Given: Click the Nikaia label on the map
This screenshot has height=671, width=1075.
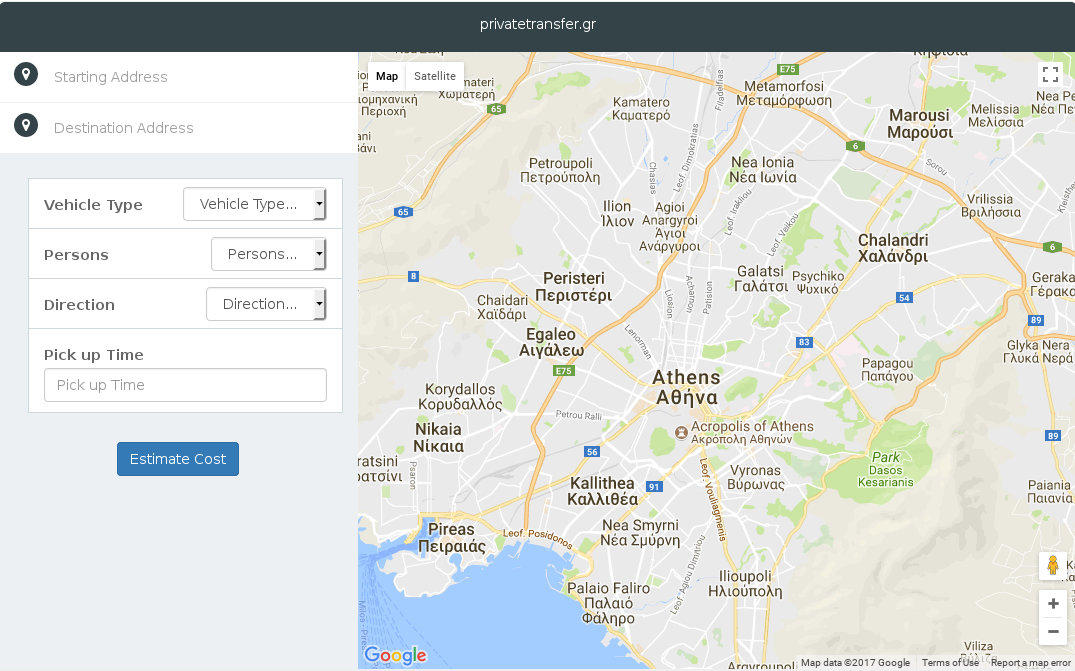Looking at the screenshot, I should click(x=439, y=437).
